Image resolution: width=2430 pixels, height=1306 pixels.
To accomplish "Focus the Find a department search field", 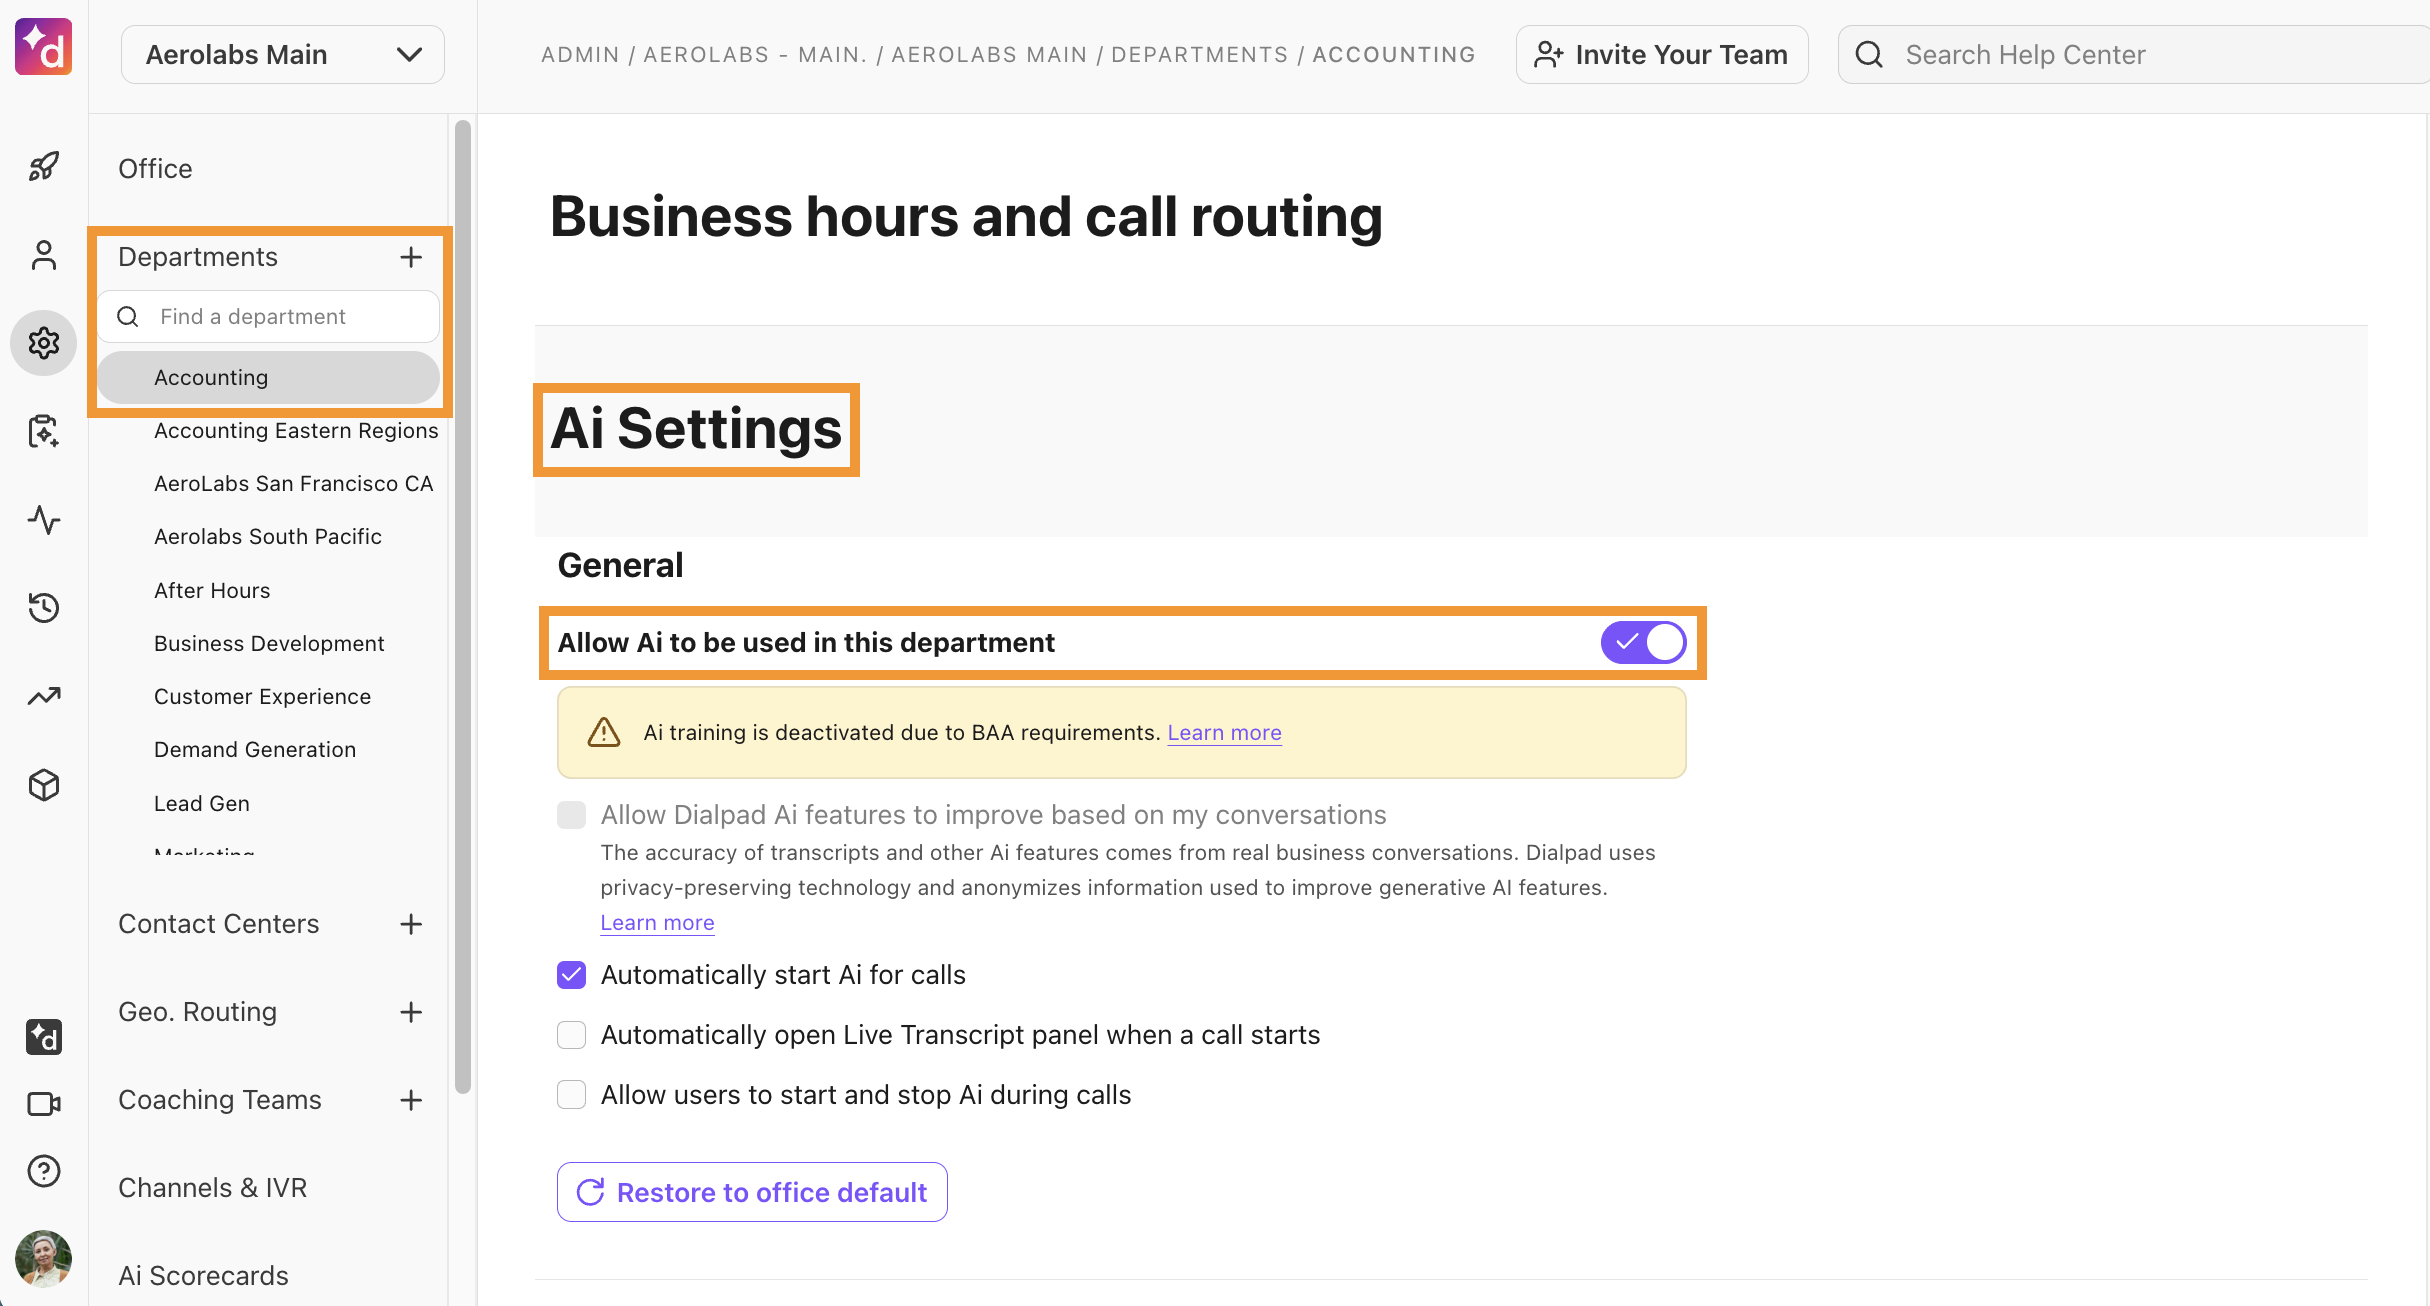I will coord(268,316).
